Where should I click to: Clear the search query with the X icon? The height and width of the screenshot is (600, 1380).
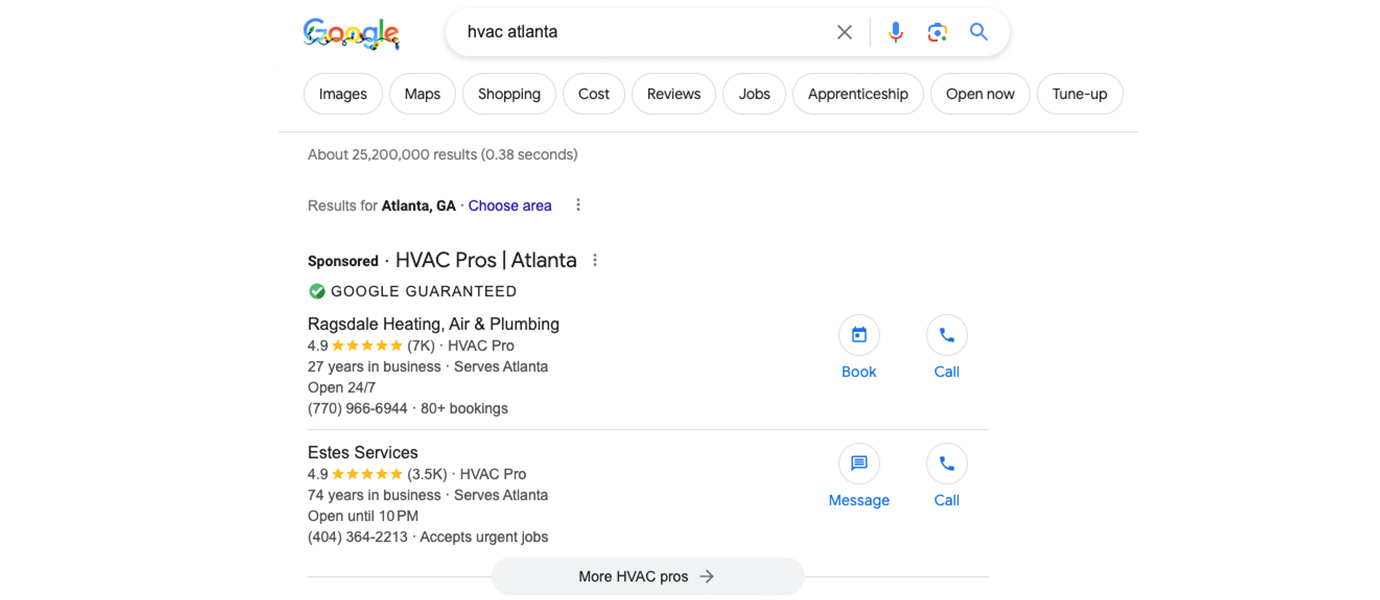844,31
